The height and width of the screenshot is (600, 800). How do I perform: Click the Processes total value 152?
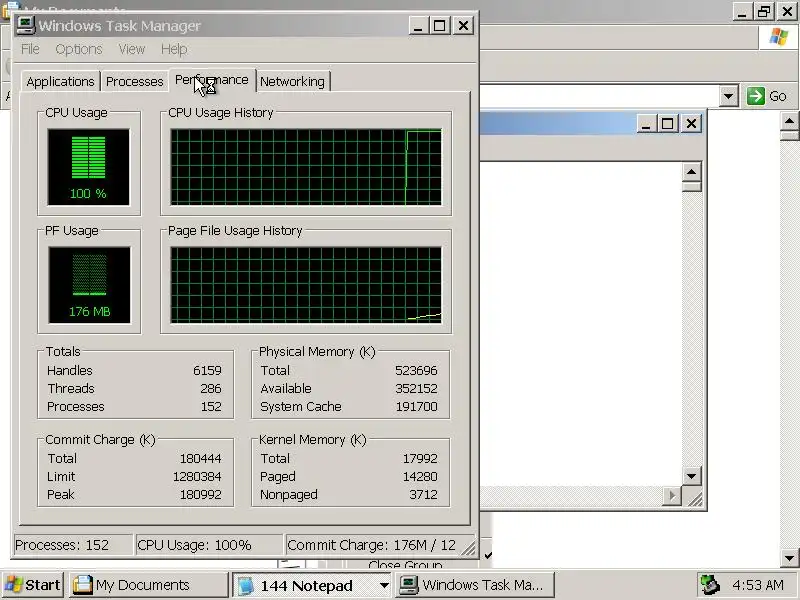tap(211, 407)
